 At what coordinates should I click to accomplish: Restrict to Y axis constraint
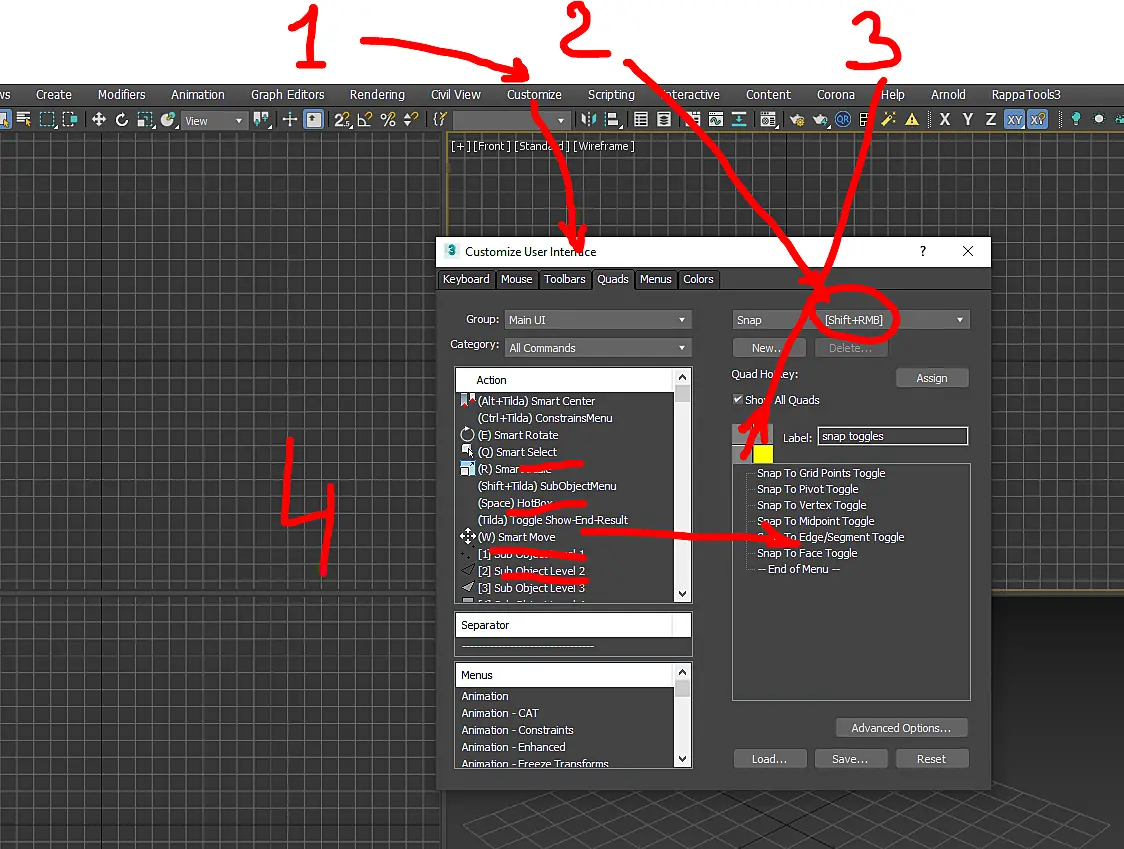click(x=968, y=120)
